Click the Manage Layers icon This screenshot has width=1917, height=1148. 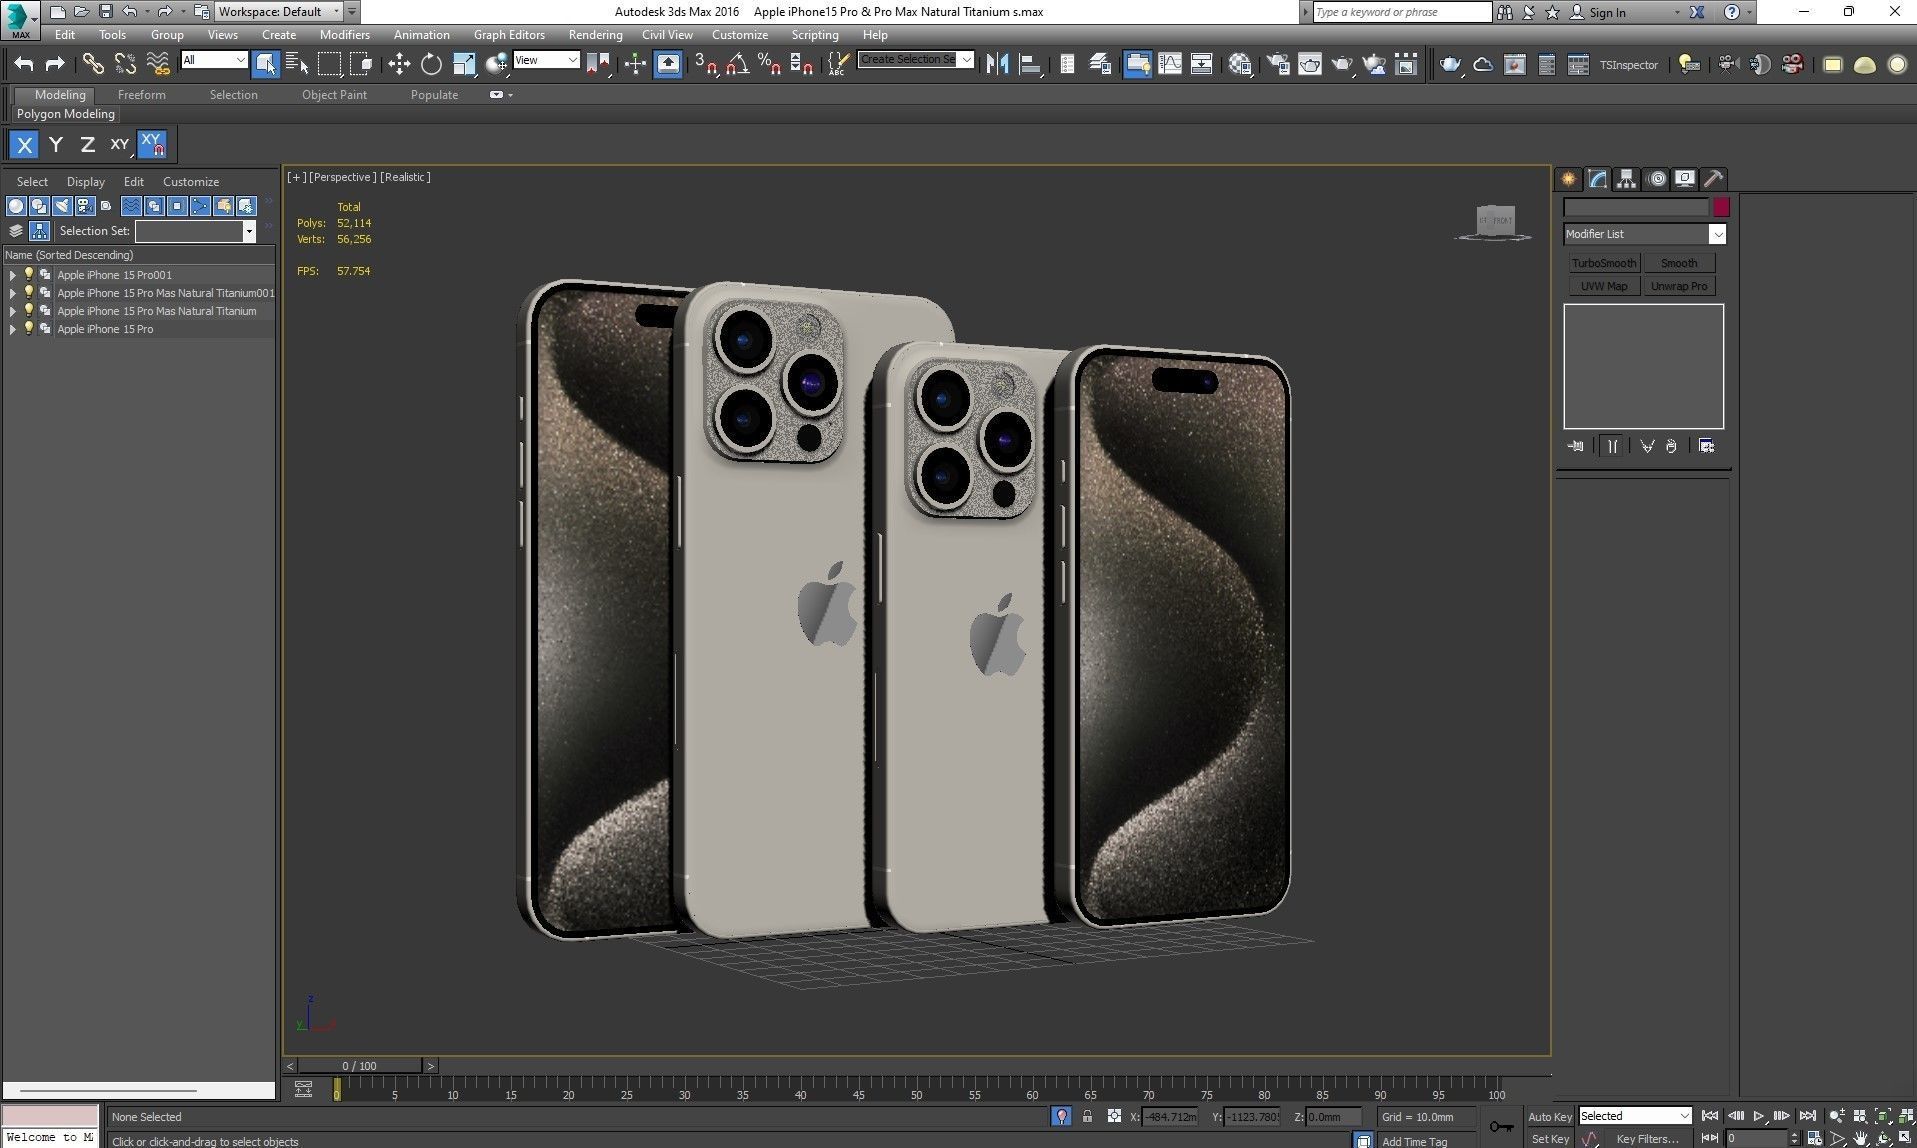pyautogui.click(x=1100, y=64)
